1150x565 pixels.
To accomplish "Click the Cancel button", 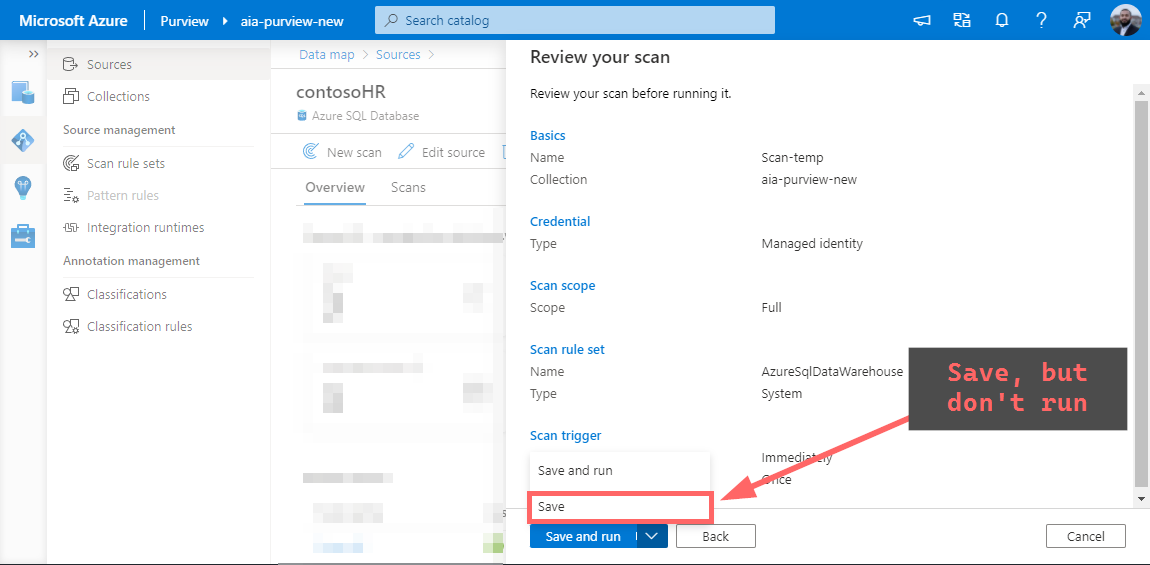I will pyautogui.click(x=1085, y=536).
